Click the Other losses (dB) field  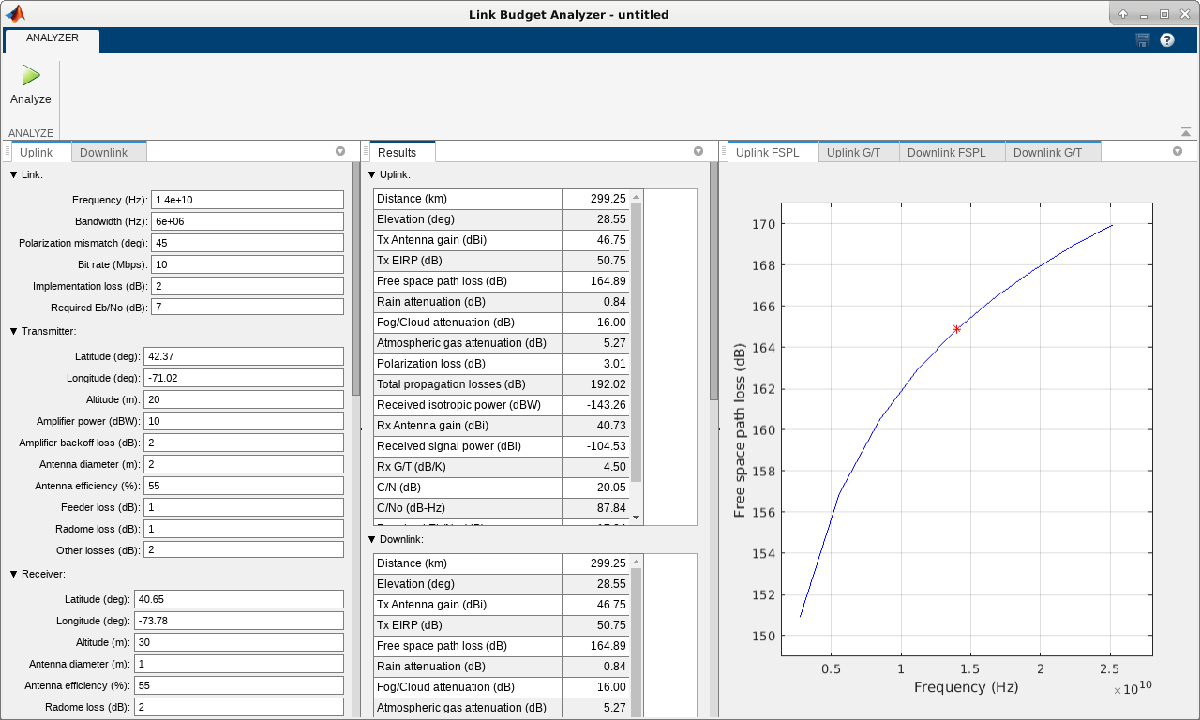243,550
